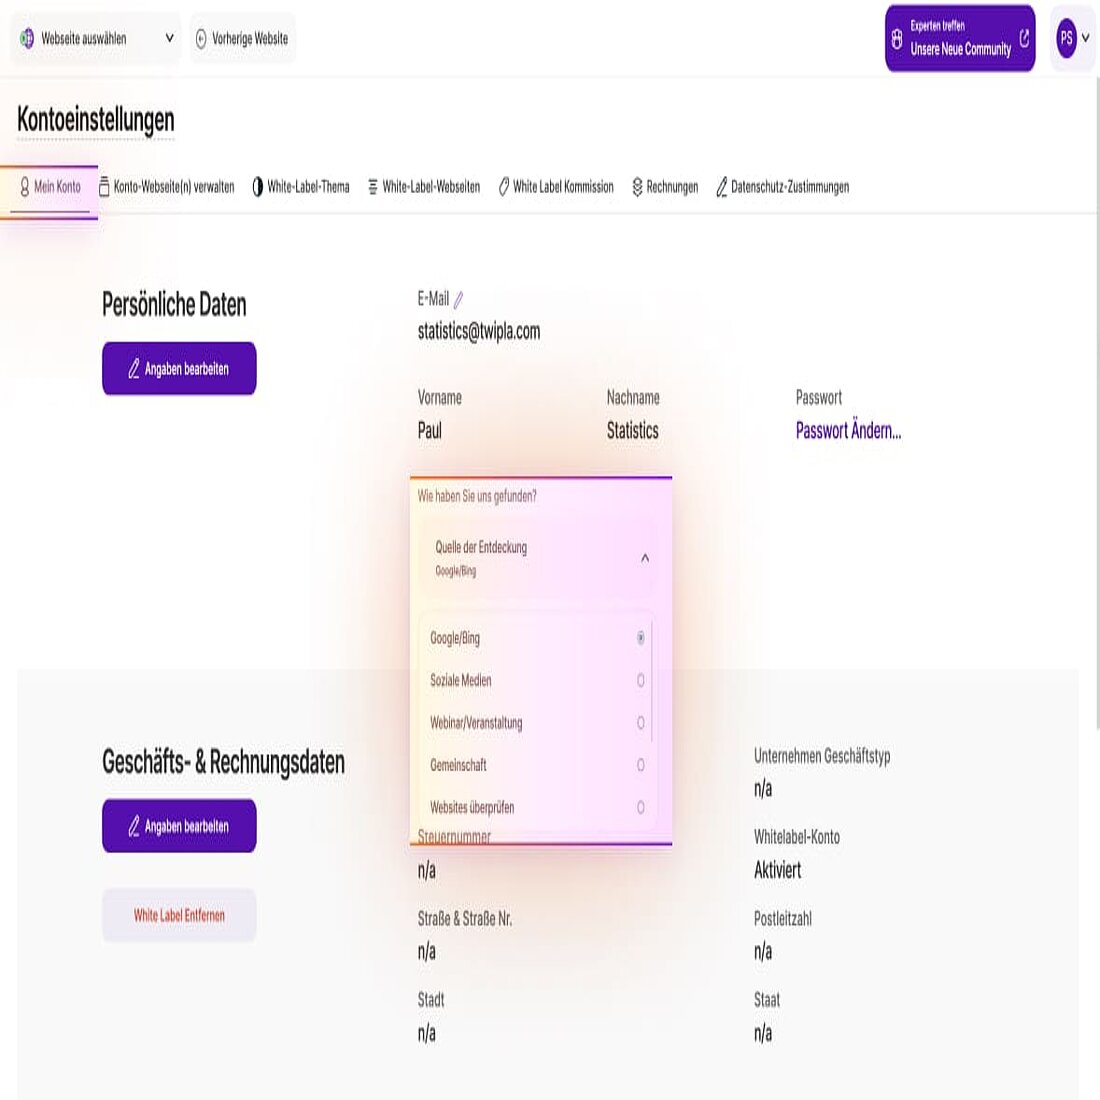This screenshot has width=1100, height=1100.
Task: Open the Webseite auswählen dropdown
Action: pyautogui.click(x=95, y=38)
